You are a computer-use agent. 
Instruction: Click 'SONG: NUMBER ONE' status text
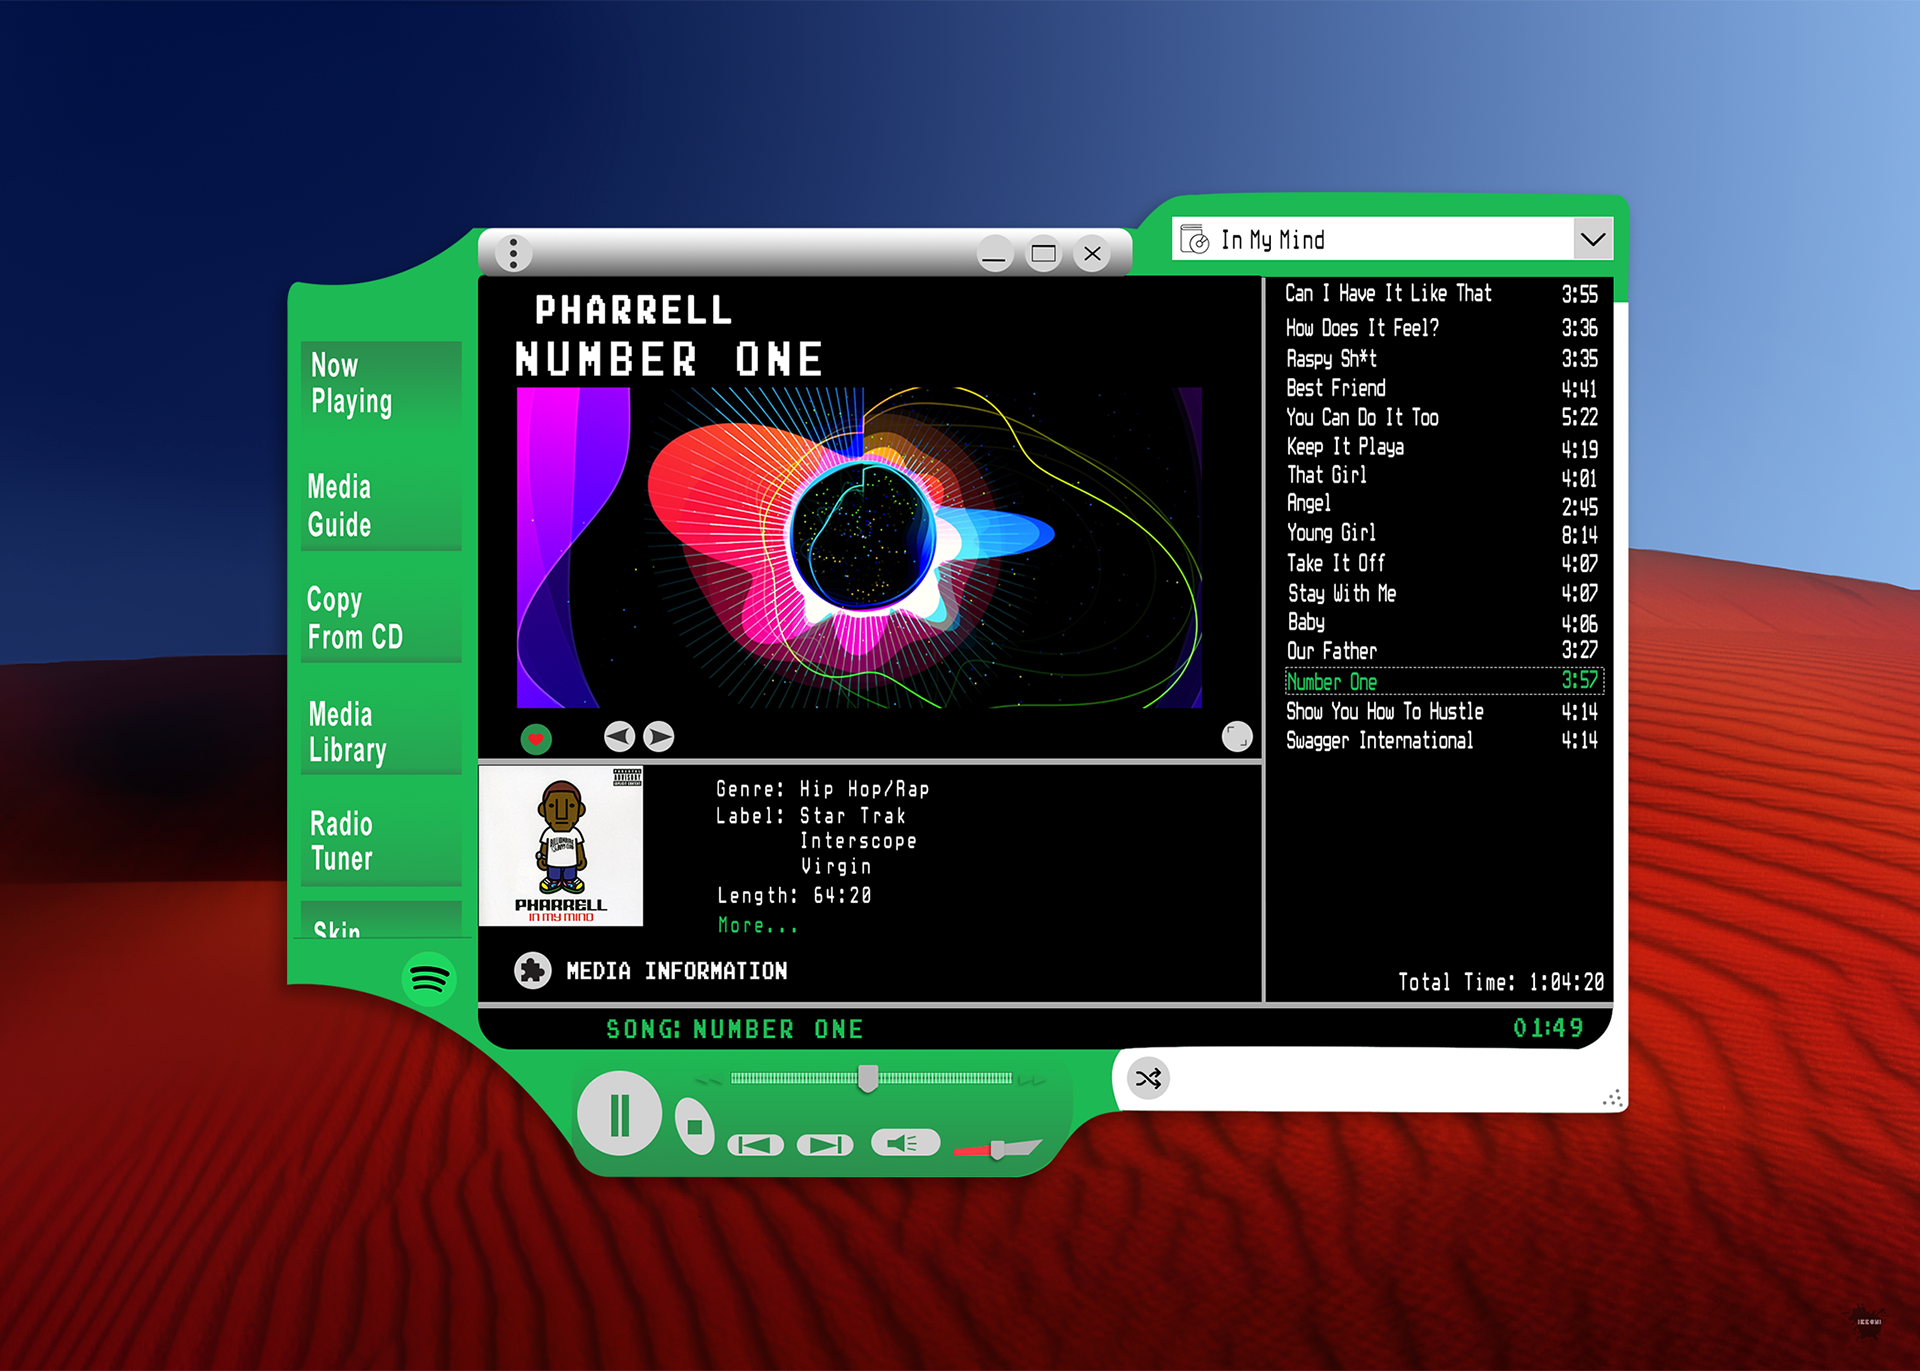734,1029
